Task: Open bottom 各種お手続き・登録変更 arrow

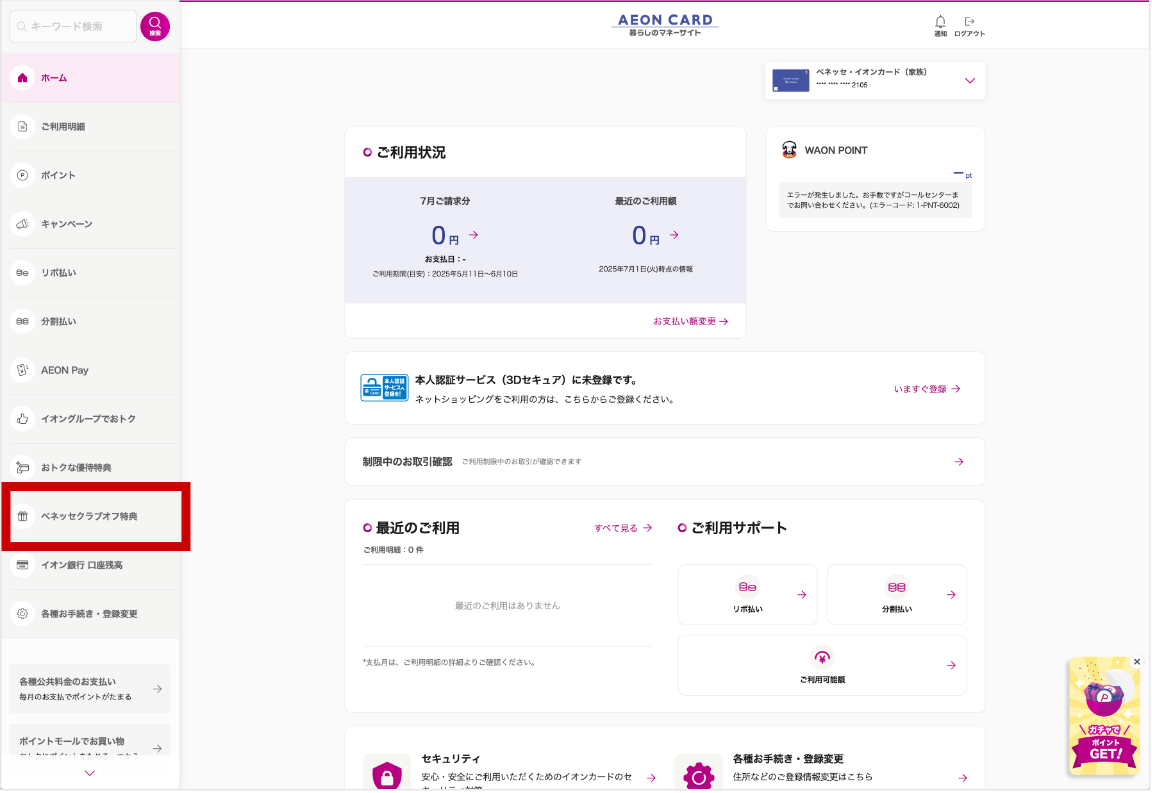Action: pyautogui.click(x=962, y=778)
